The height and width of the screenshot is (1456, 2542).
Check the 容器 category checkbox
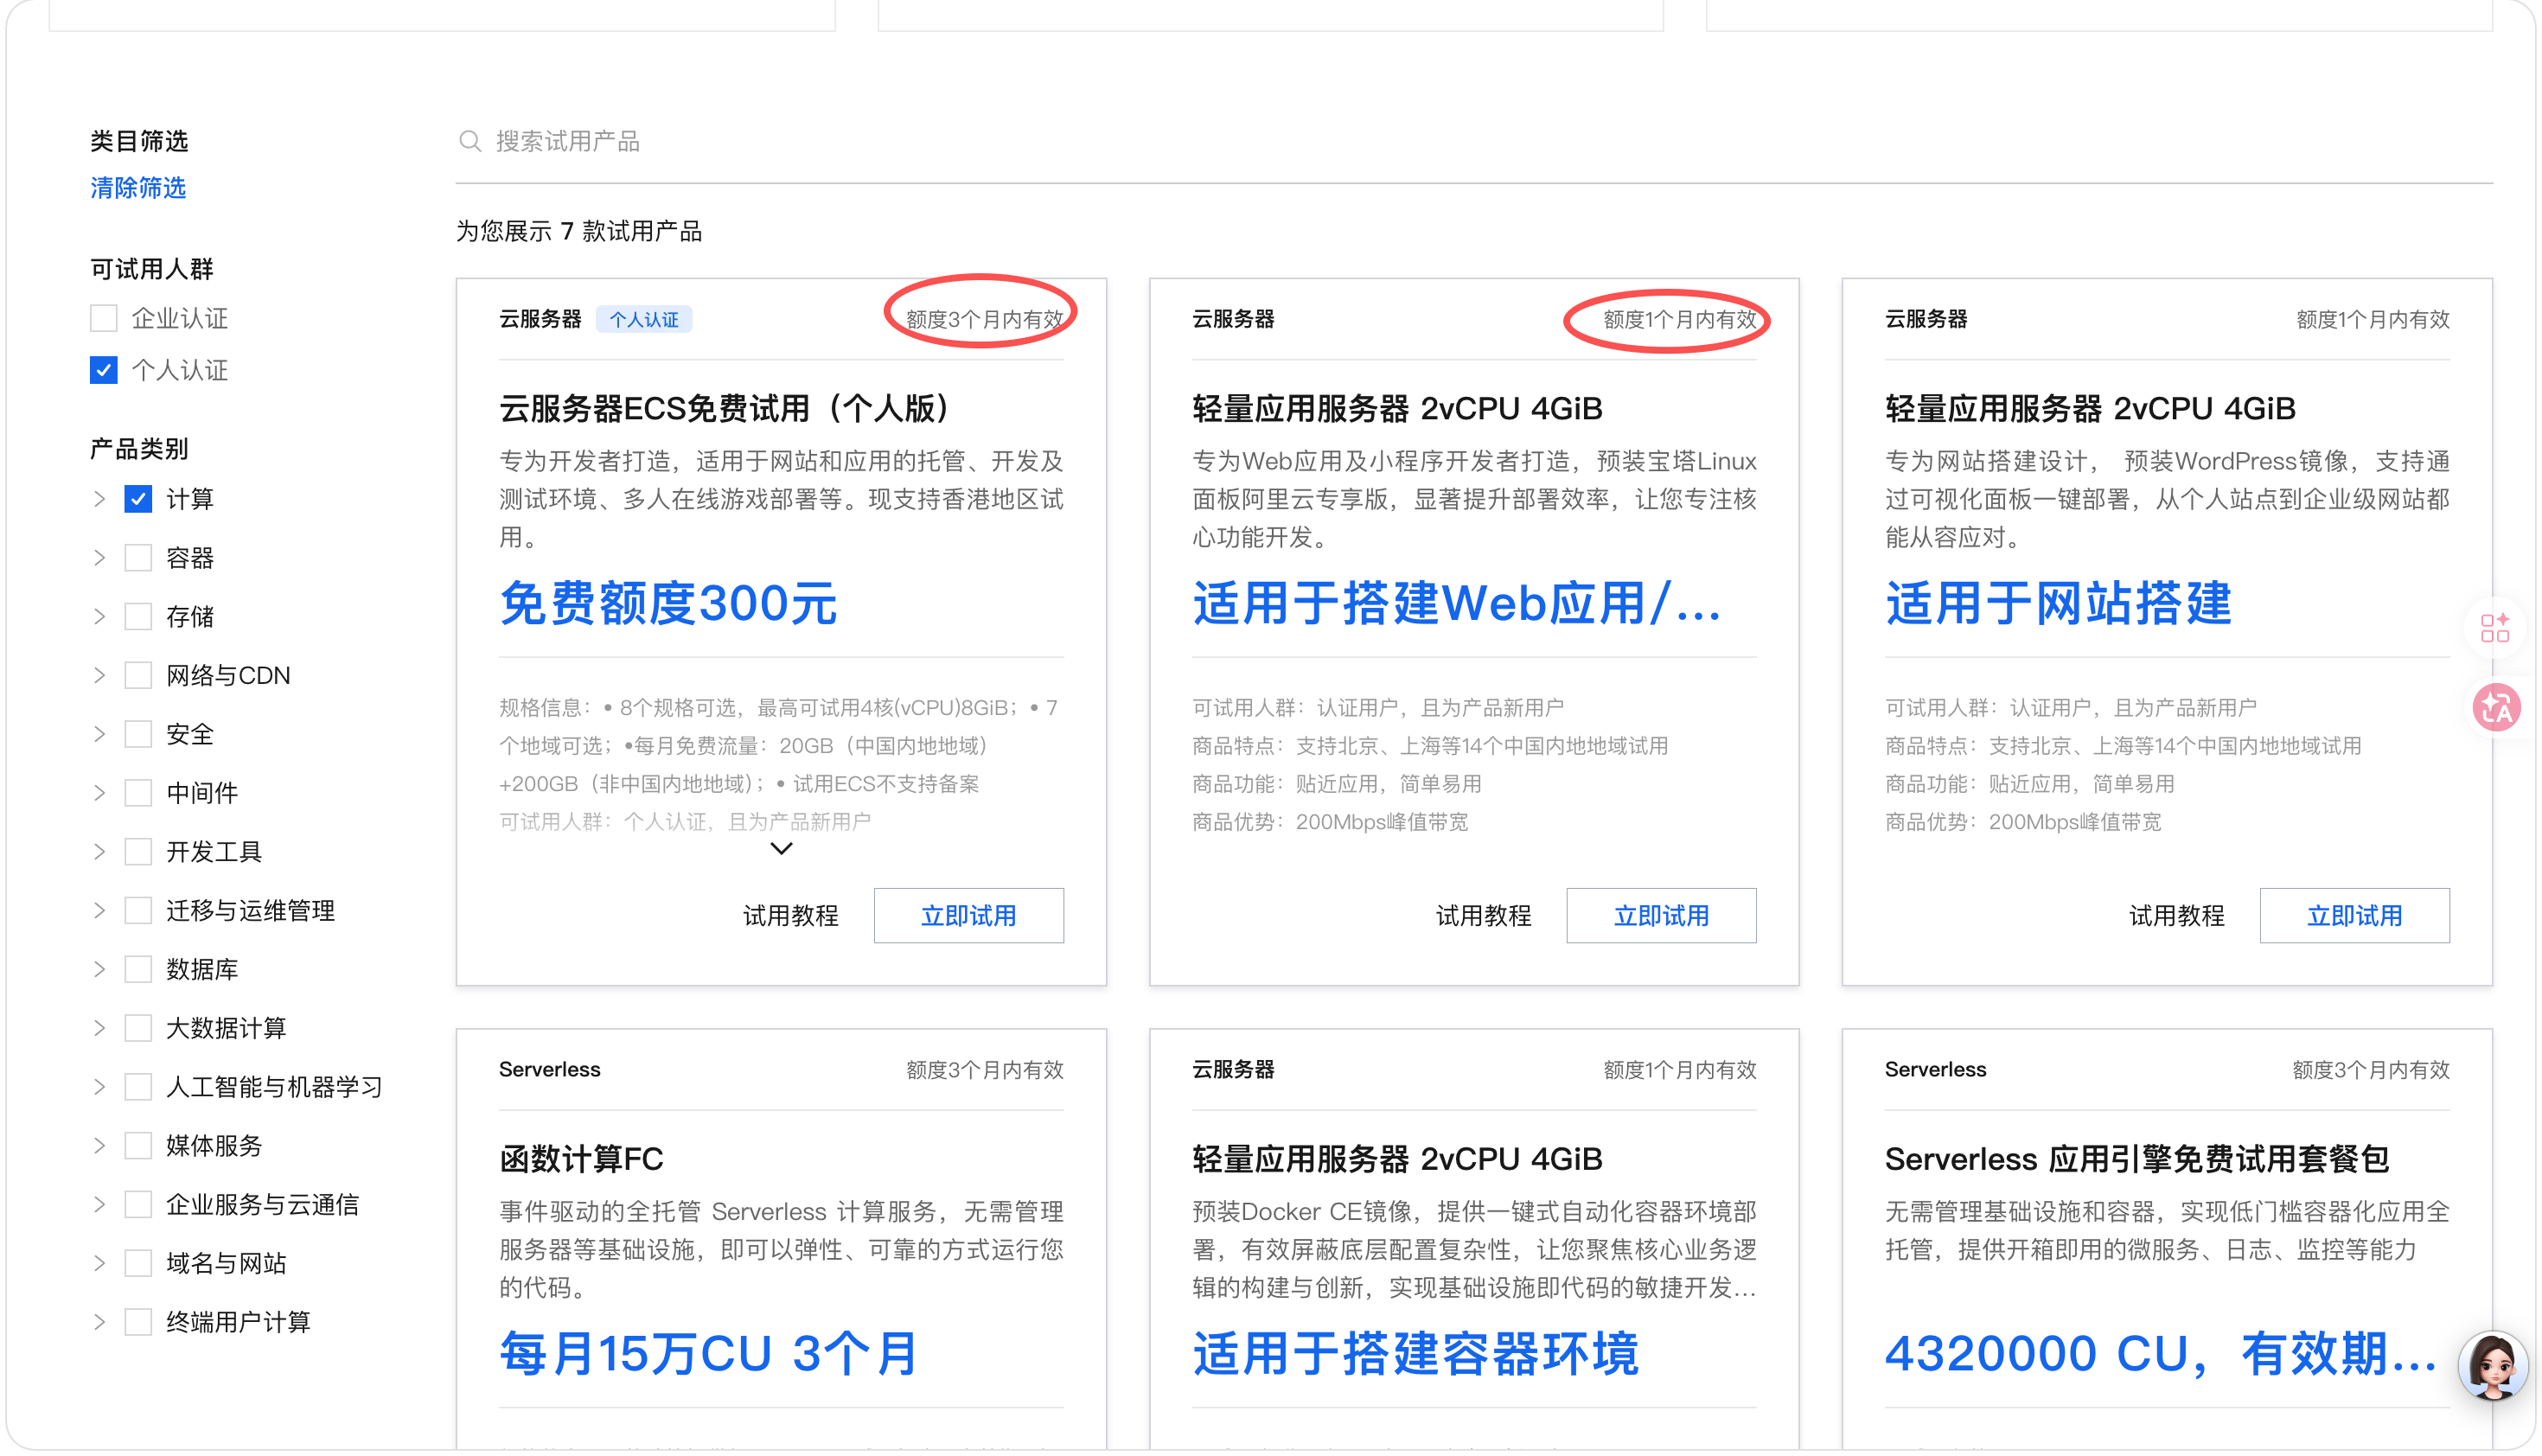pyautogui.click(x=138, y=557)
